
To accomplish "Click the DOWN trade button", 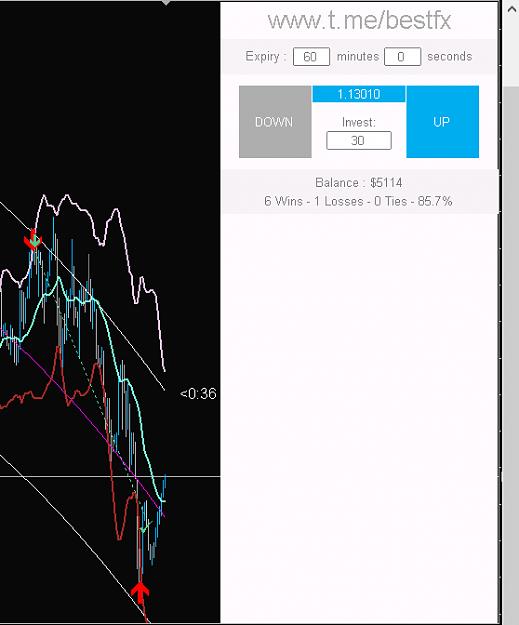I will 275,122.
